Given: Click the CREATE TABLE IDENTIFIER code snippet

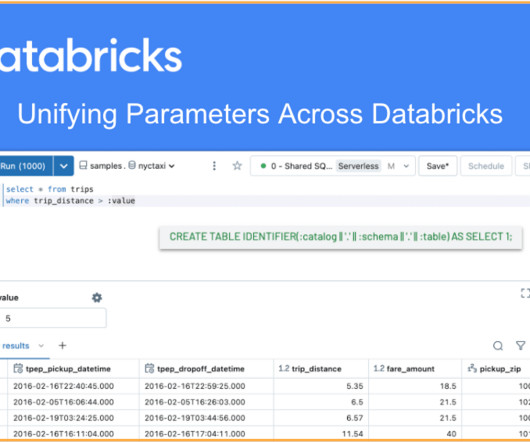Looking at the screenshot, I should pos(341,237).
